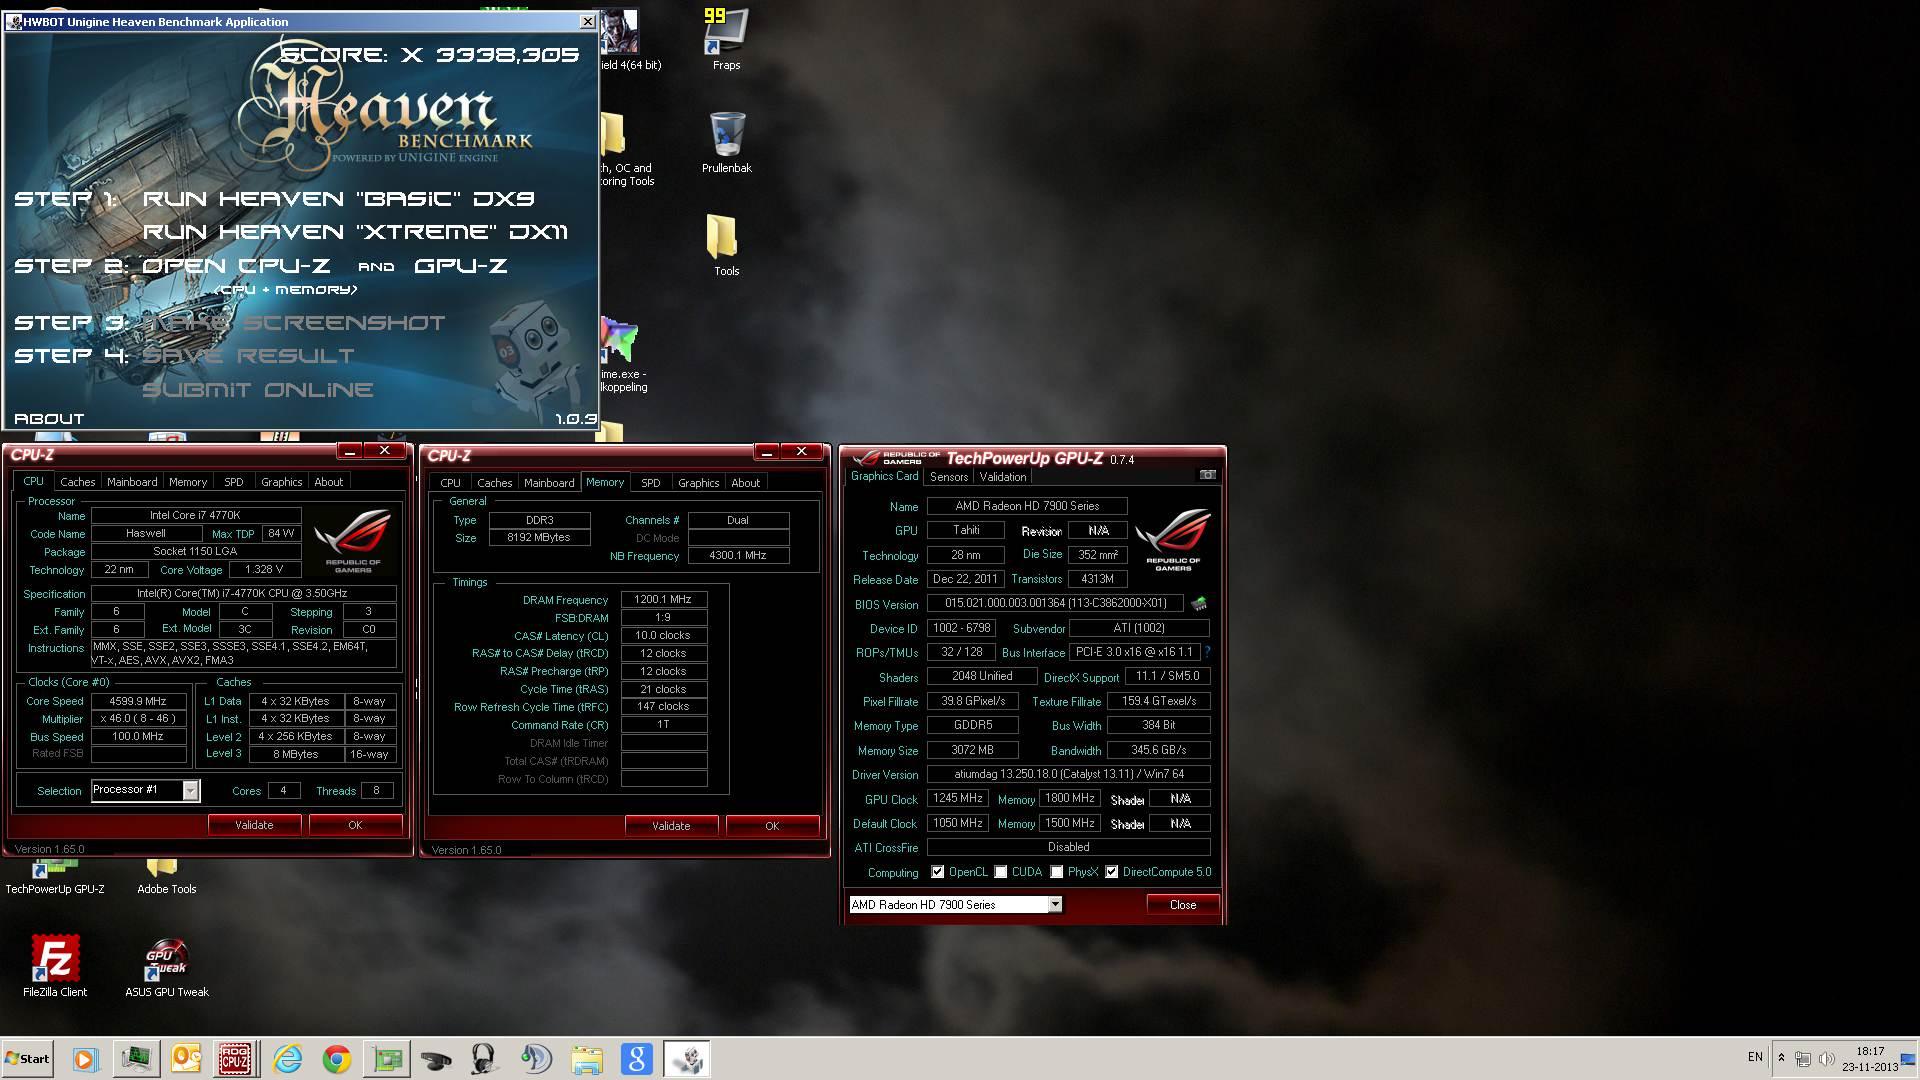
Task: Click the Start button
Action: [x=27, y=1059]
